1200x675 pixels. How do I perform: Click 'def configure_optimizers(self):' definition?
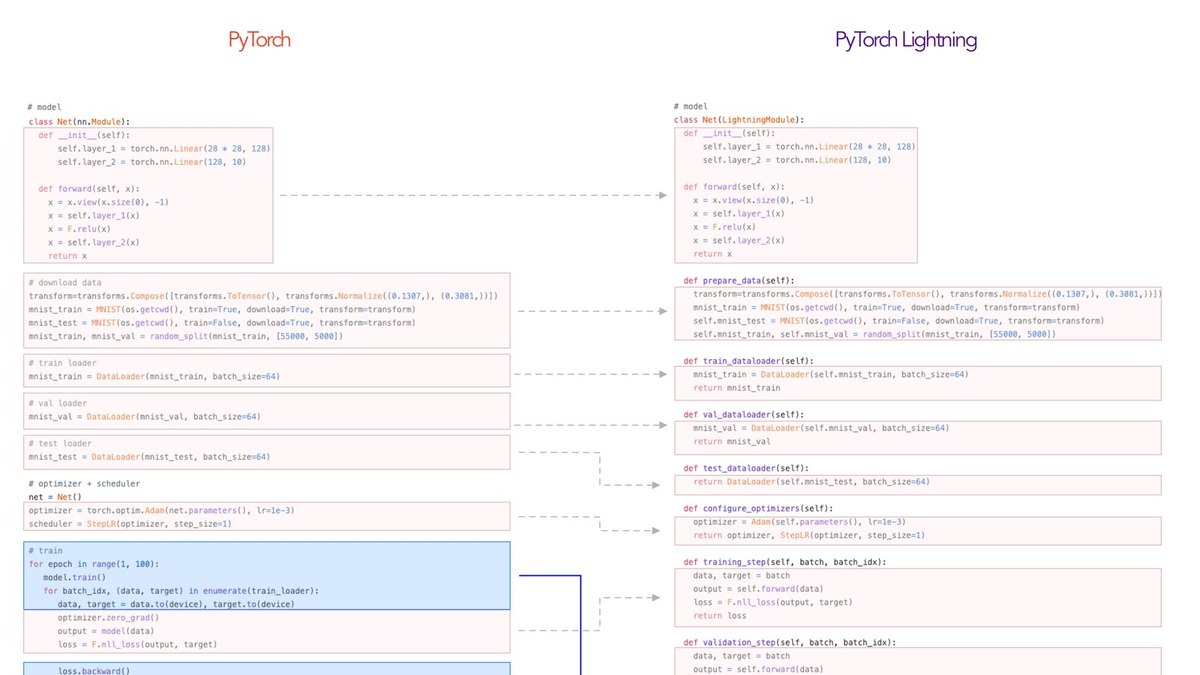tap(758, 508)
